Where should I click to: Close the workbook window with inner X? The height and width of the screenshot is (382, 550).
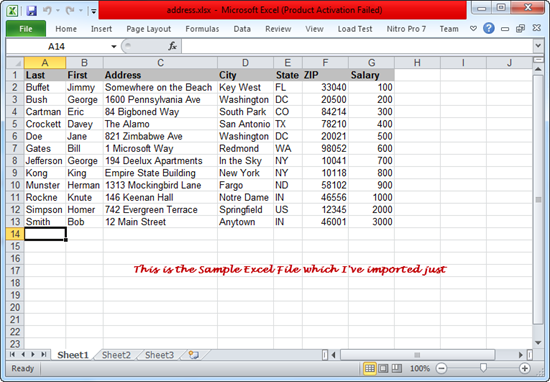coord(537,28)
